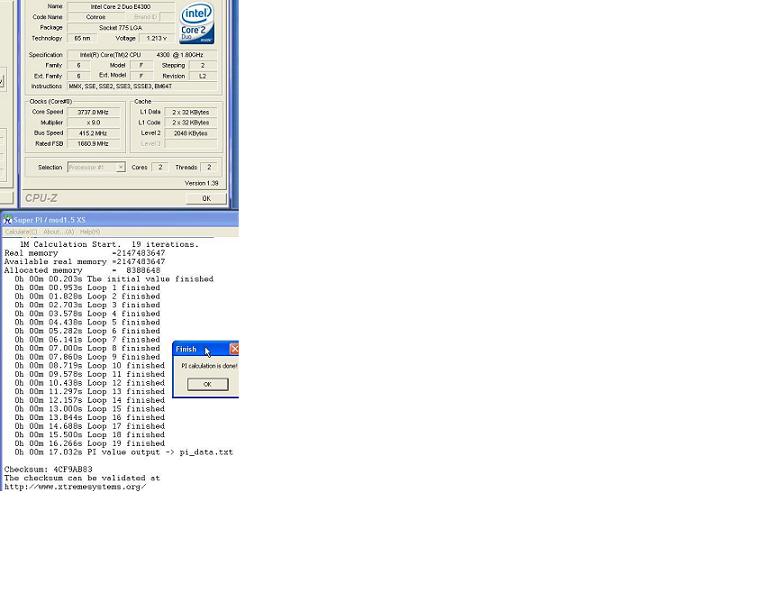Click the Super PI window title bar
The height and width of the screenshot is (600, 772).
(120, 220)
